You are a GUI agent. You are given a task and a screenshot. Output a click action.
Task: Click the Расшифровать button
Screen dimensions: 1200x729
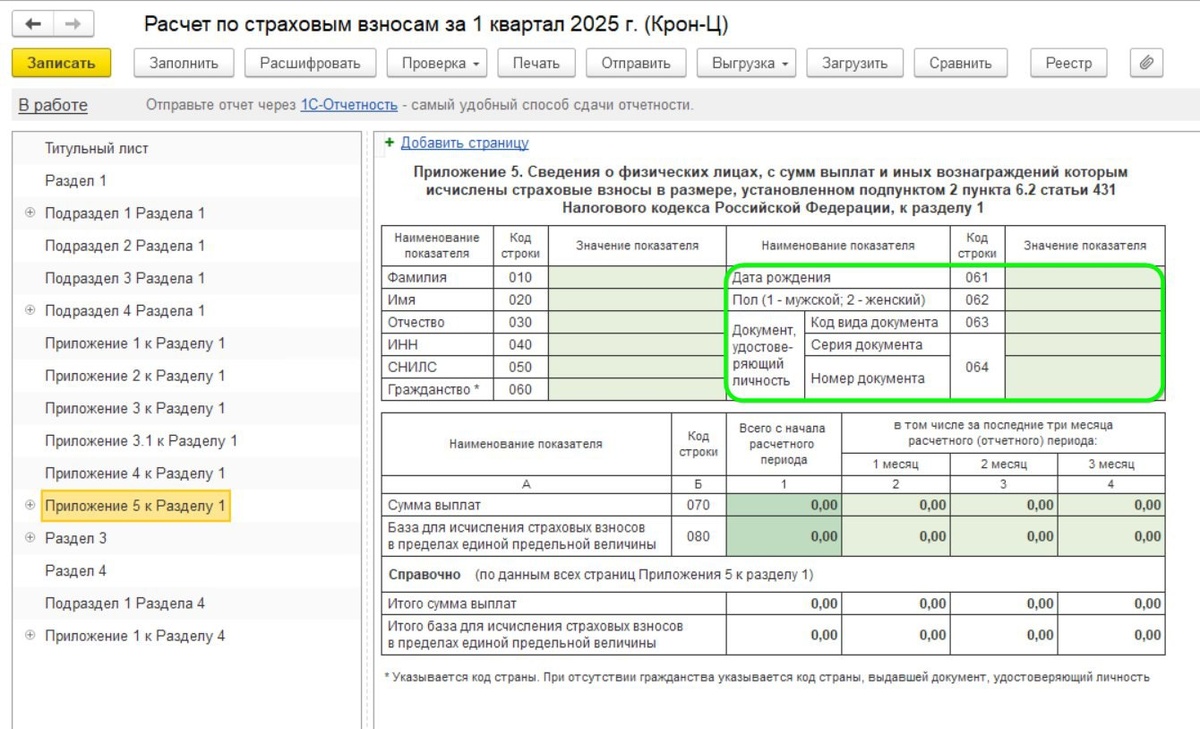click(x=310, y=63)
